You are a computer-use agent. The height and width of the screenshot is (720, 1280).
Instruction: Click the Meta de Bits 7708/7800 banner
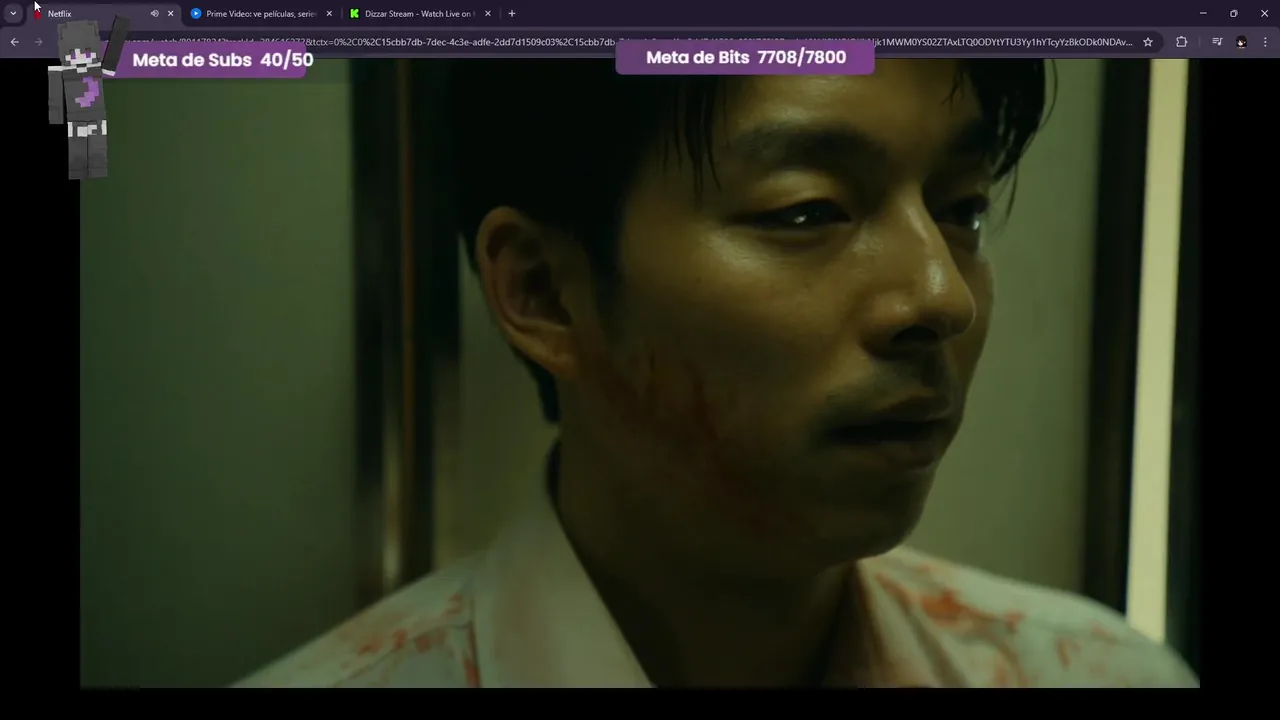(x=745, y=57)
